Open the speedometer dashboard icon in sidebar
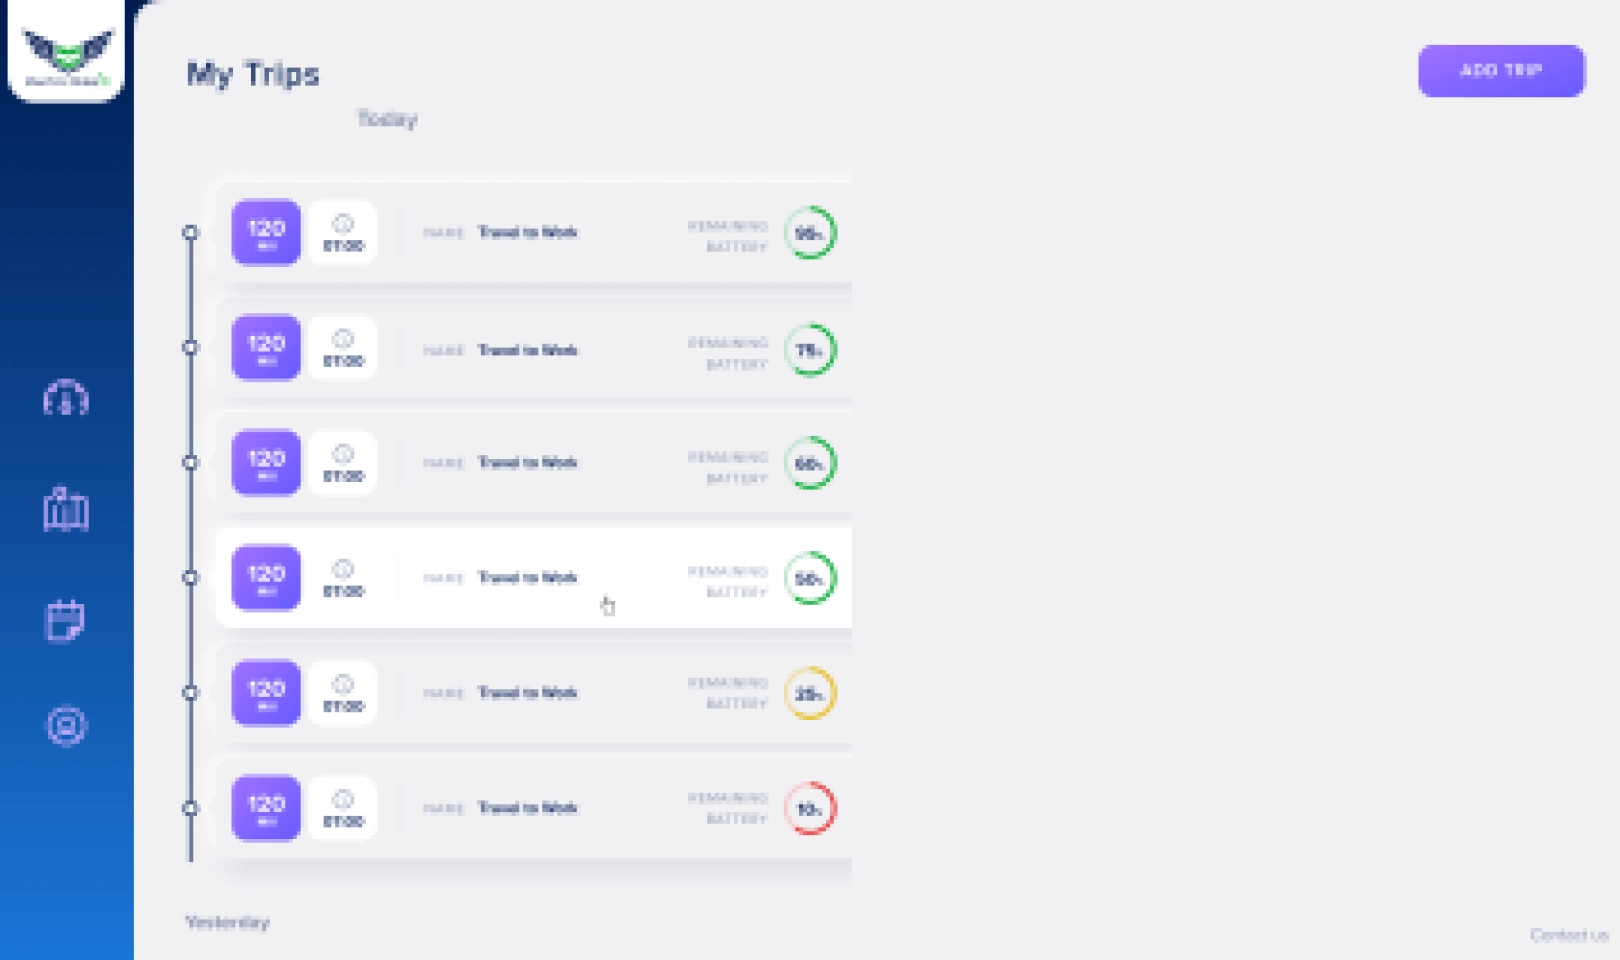The height and width of the screenshot is (960, 1620). [x=66, y=399]
